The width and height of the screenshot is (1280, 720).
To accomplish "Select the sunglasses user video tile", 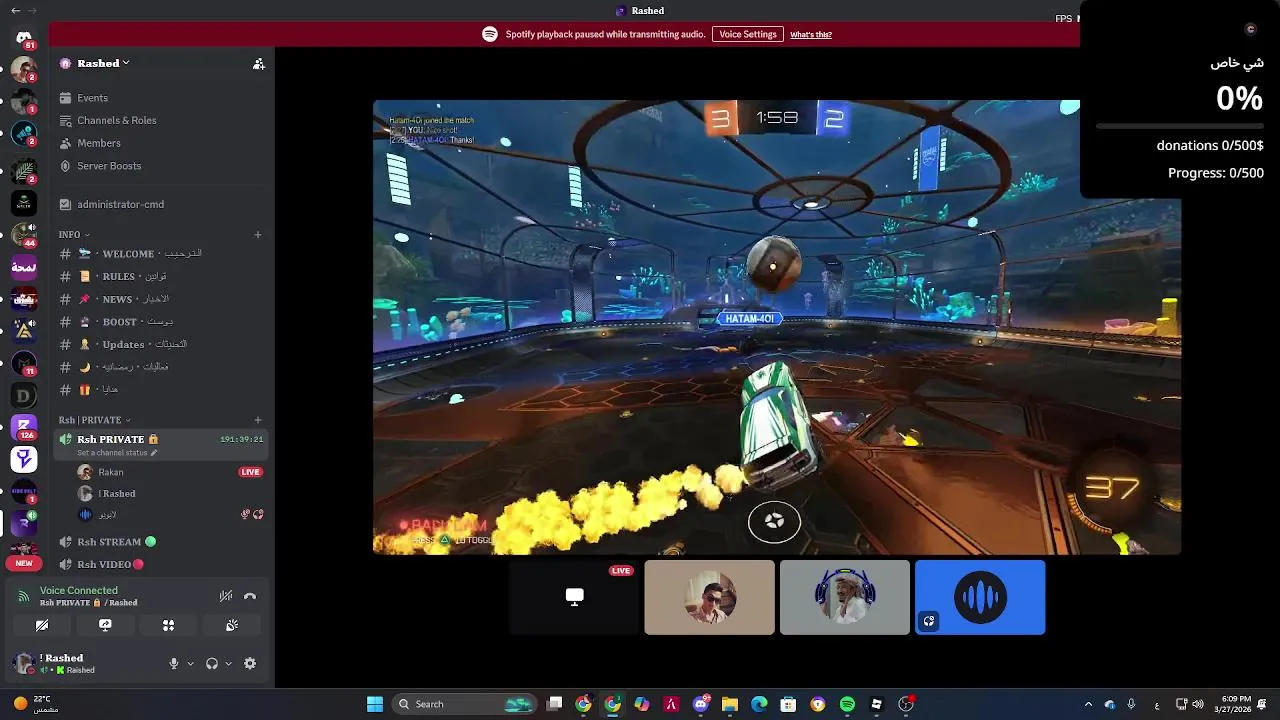I will point(710,597).
